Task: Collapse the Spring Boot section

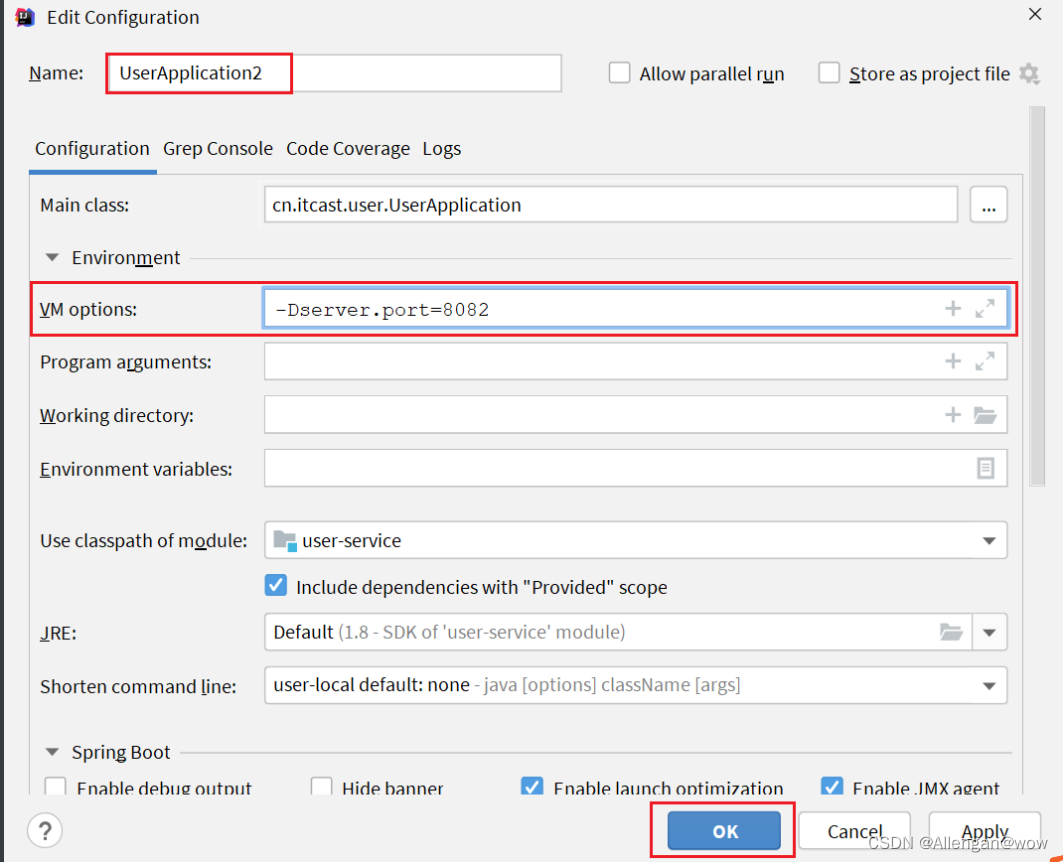Action: 52,752
